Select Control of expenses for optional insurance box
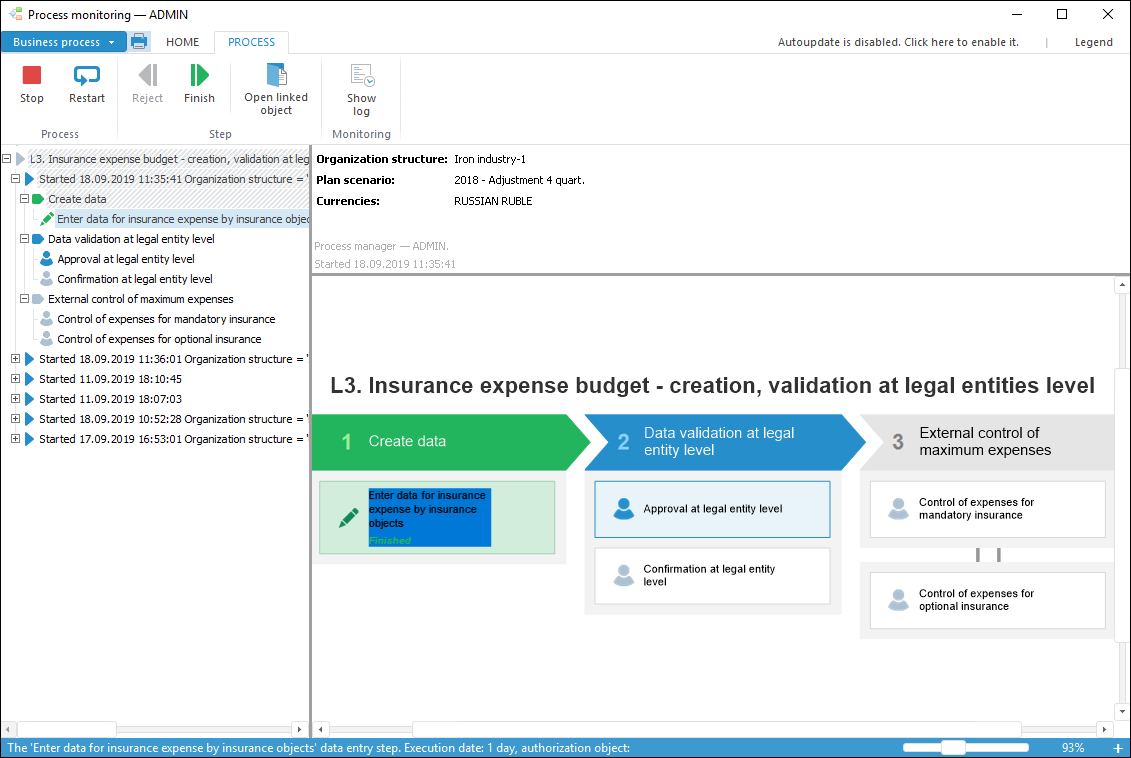 pos(987,600)
